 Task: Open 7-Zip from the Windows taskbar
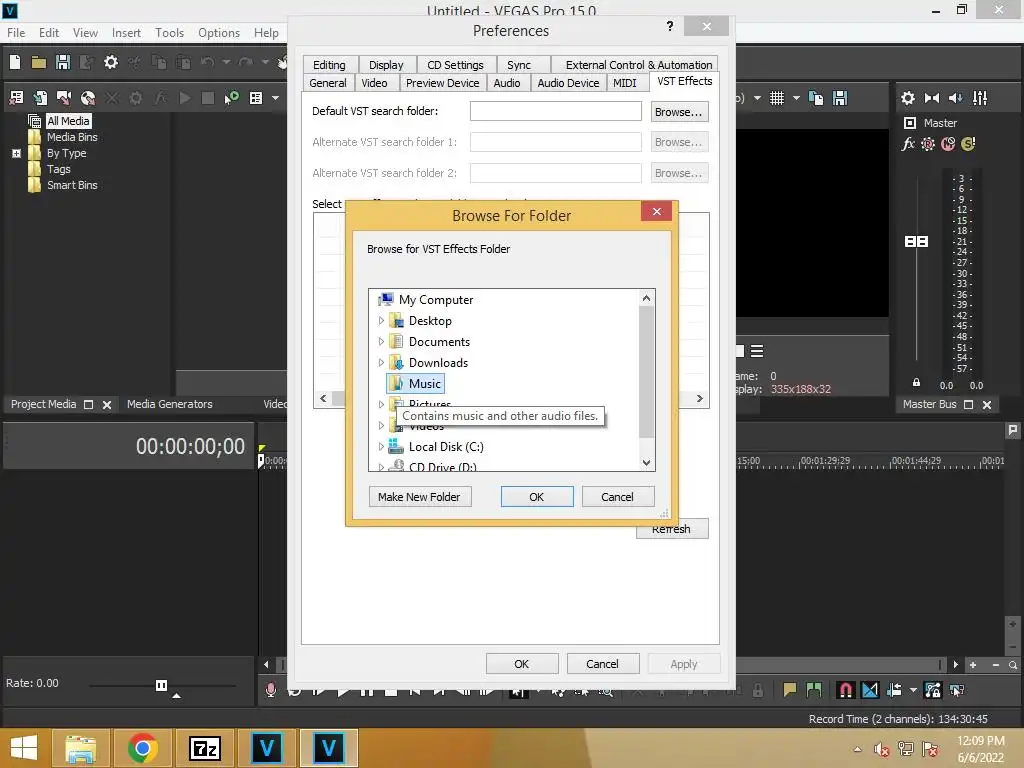[205, 748]
